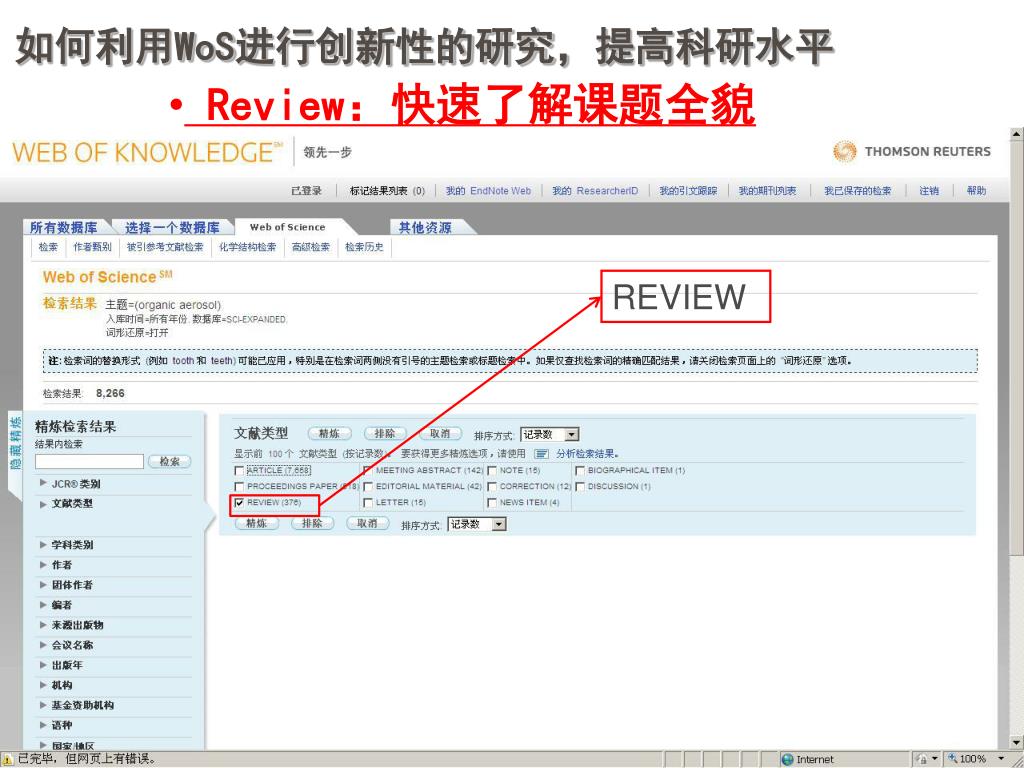Open the 检索 sub-tab

[x=48, y=247]
